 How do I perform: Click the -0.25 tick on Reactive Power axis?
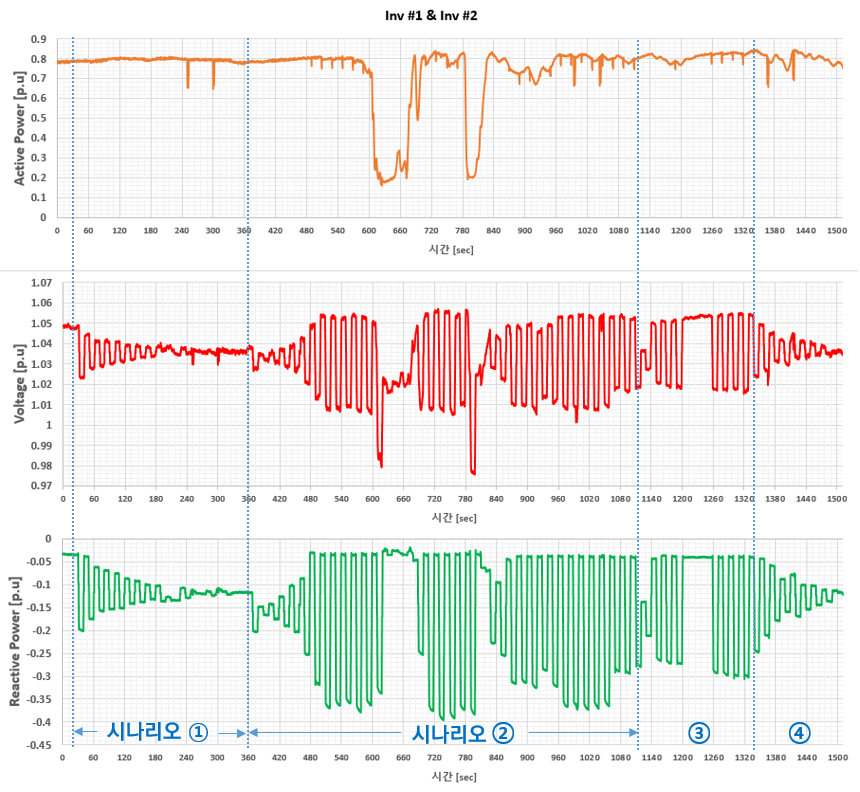pos(40,653)
